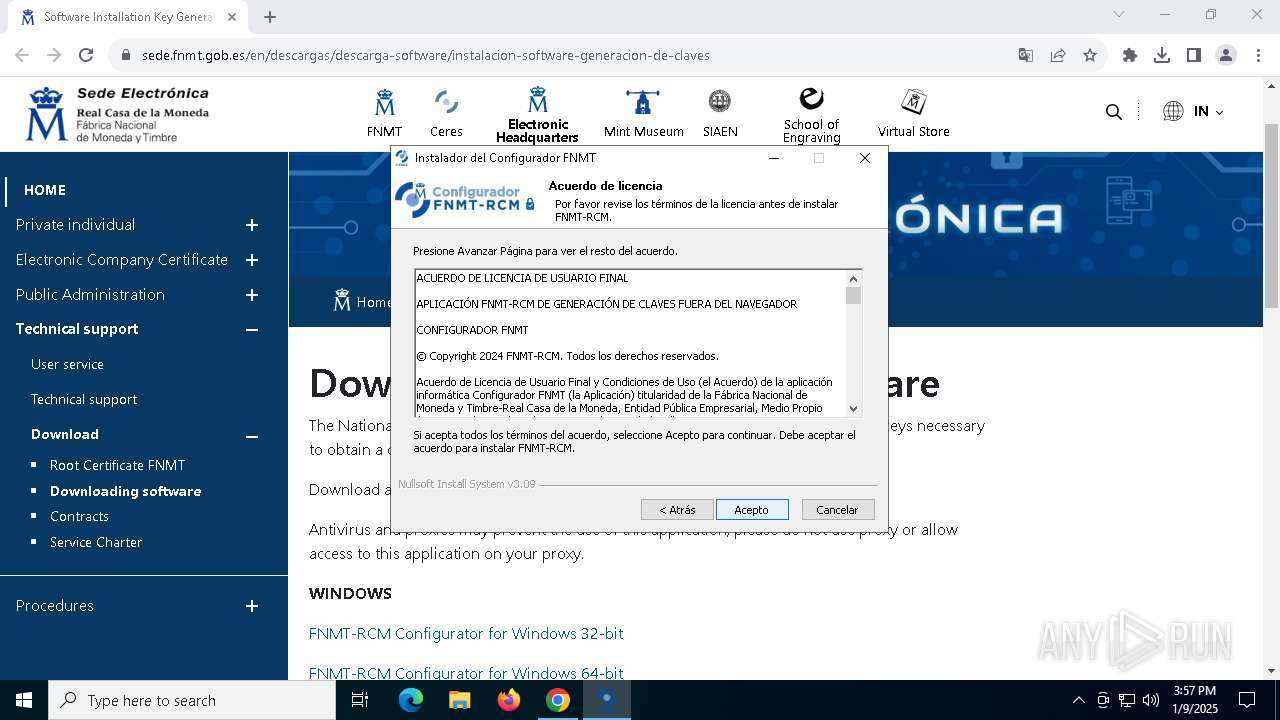Image resolution: width=1280 pixels, height=720 pixels.
Task: Open the Service Charter sidebar link
Action: click(x=96, y=542)
